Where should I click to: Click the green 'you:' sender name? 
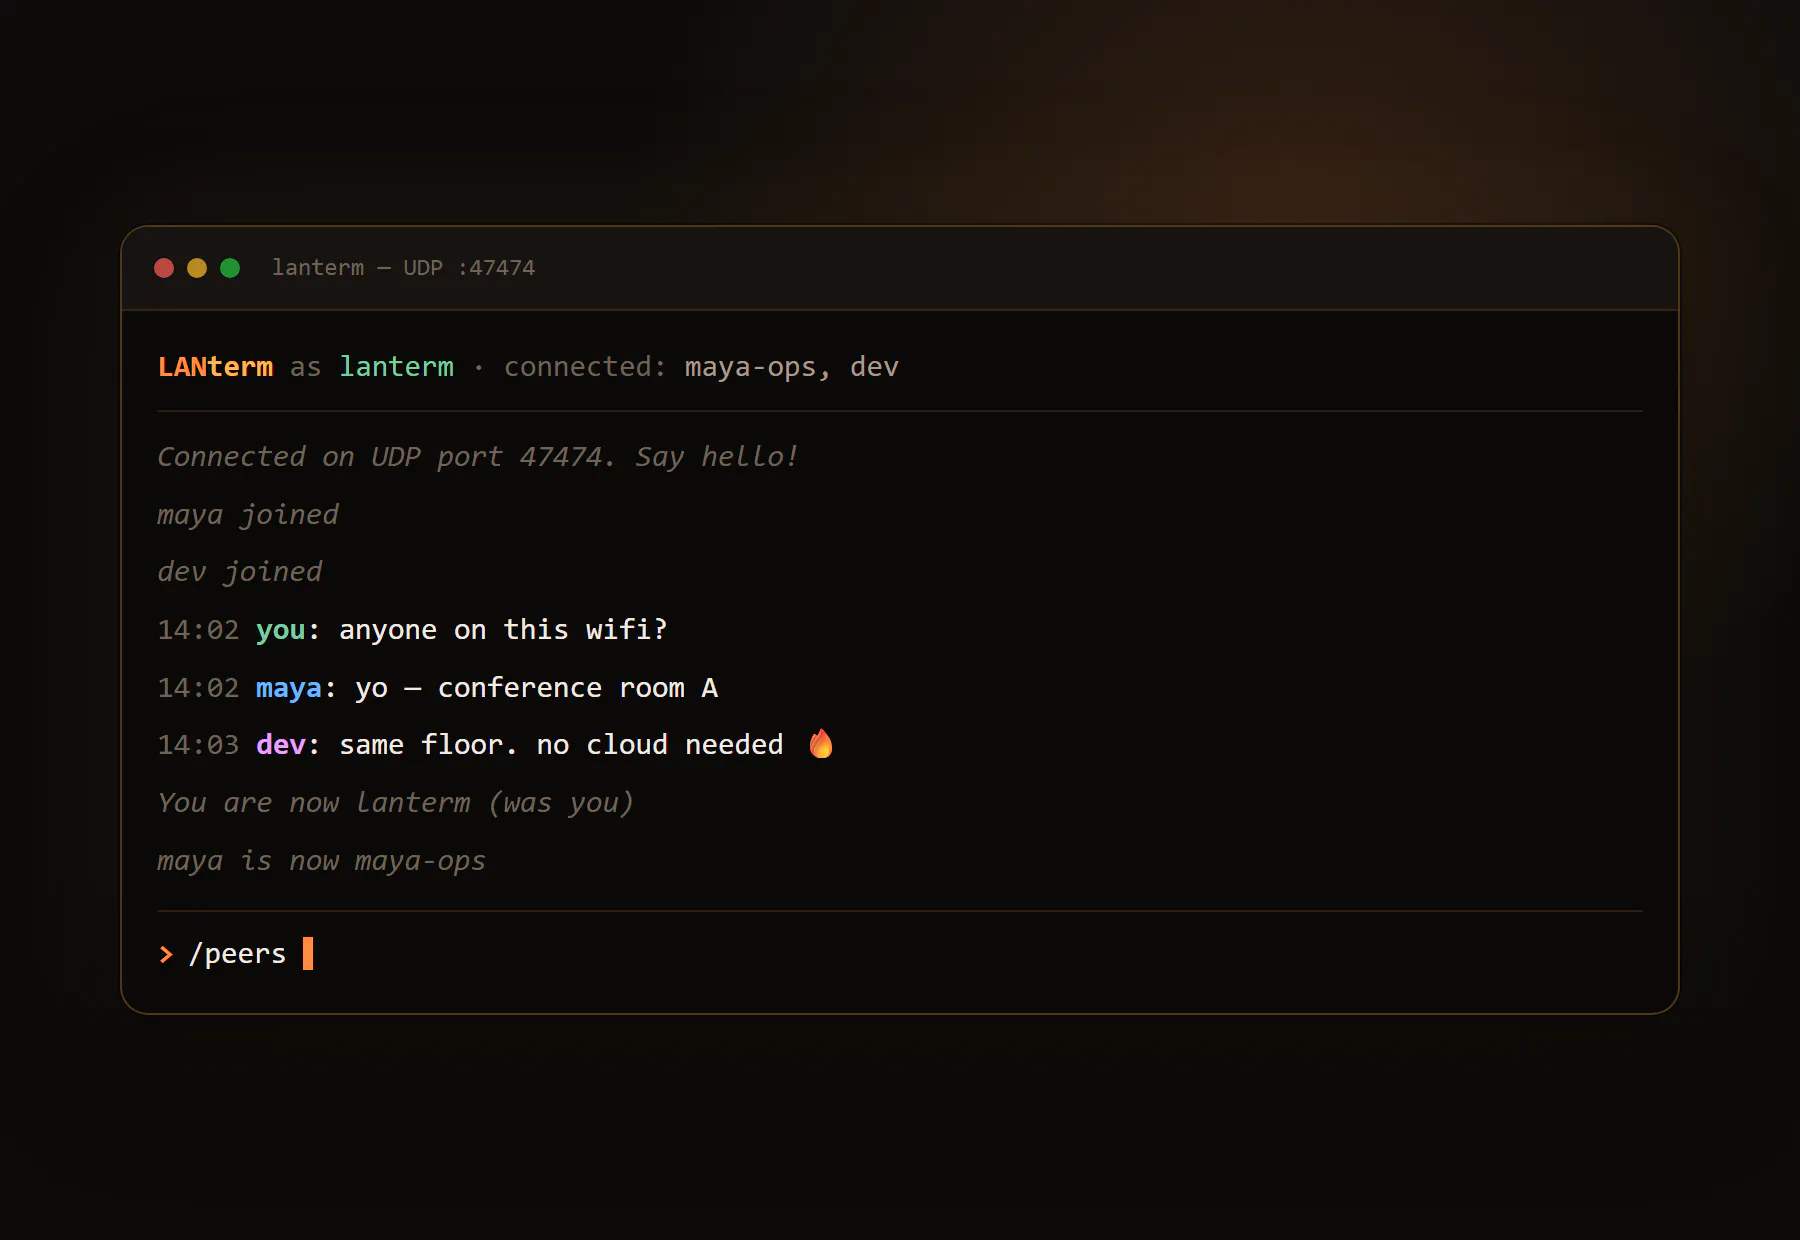click(288, 630)
